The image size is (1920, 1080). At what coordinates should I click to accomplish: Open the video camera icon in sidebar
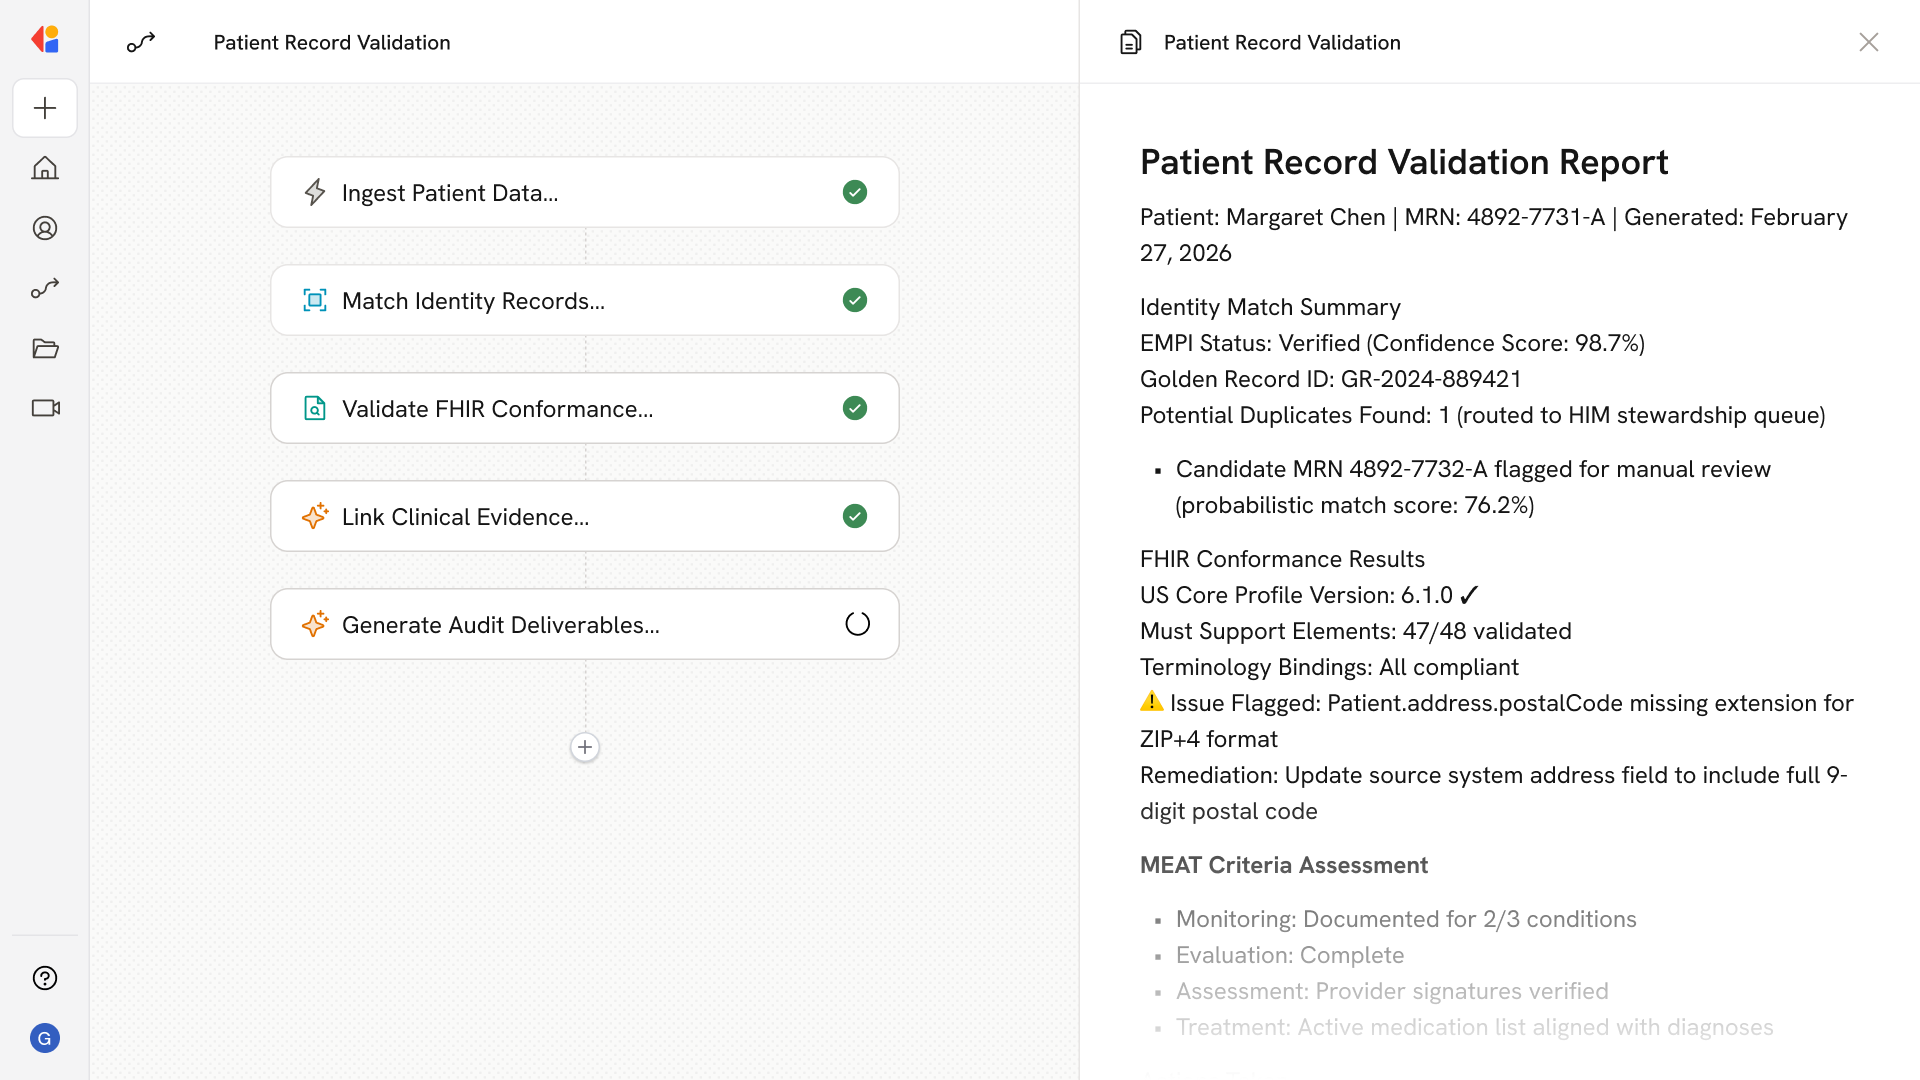click(45, 408)
